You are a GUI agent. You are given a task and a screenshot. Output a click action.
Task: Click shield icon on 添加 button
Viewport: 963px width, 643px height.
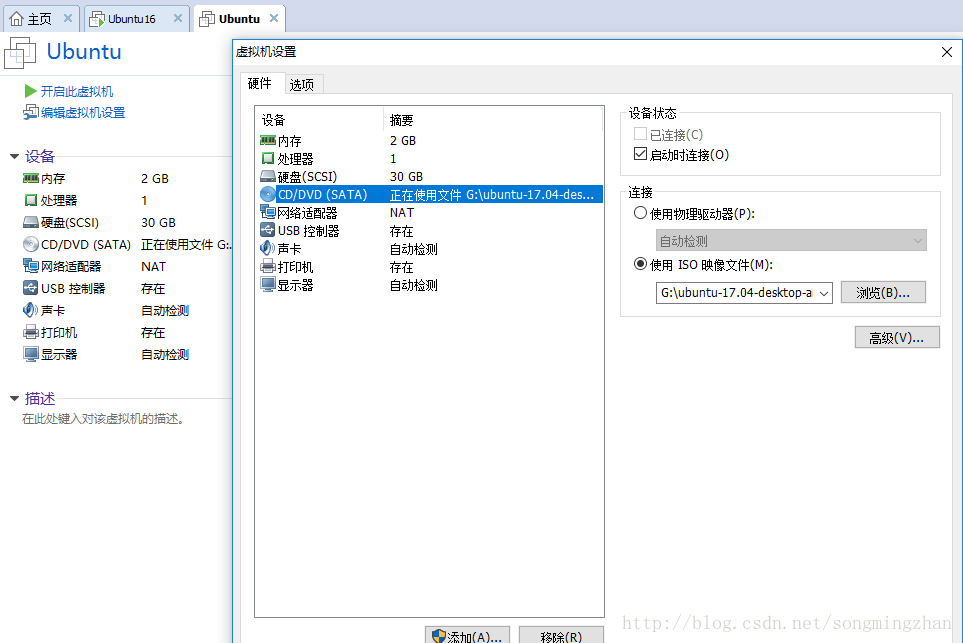point(439,636)
